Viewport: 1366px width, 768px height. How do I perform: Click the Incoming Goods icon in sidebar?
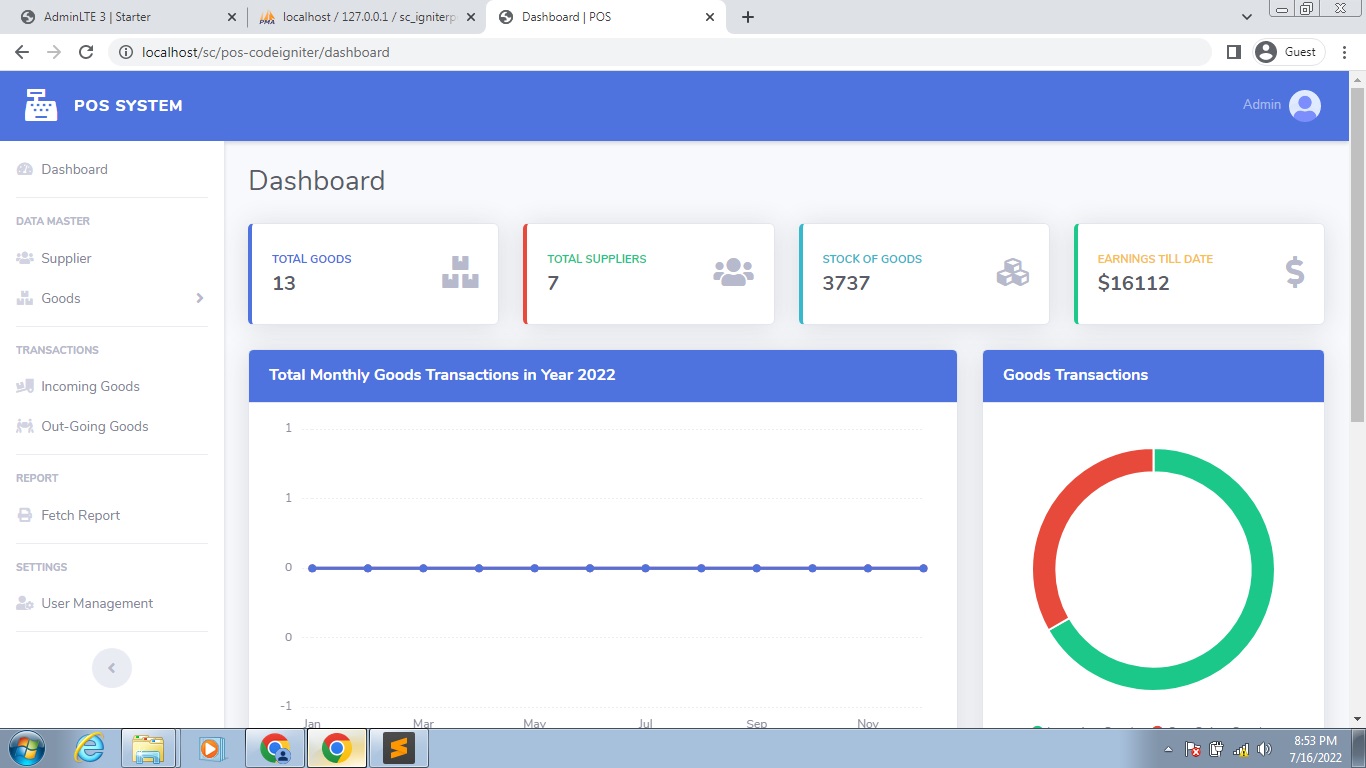pyautogui.click(x=23, y=386)
